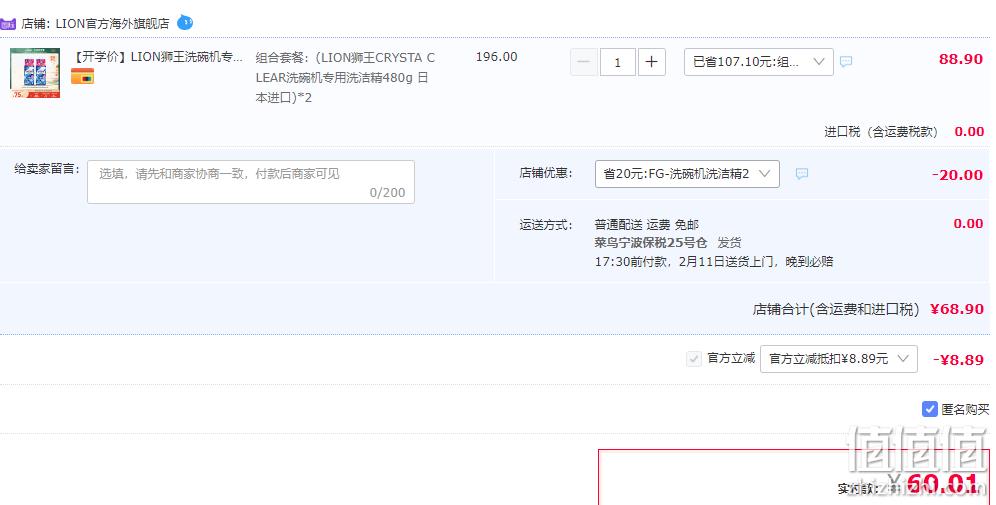This screenshot has height=505, width=996.
Task: Open the 省20元:FG-洗碗机洗洁精2 store discount dropdown
Action: coord(687,174)
